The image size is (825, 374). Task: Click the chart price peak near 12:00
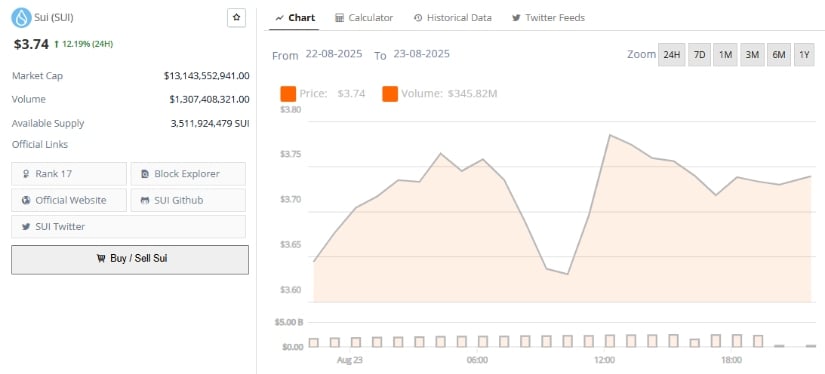coord(609,135)
